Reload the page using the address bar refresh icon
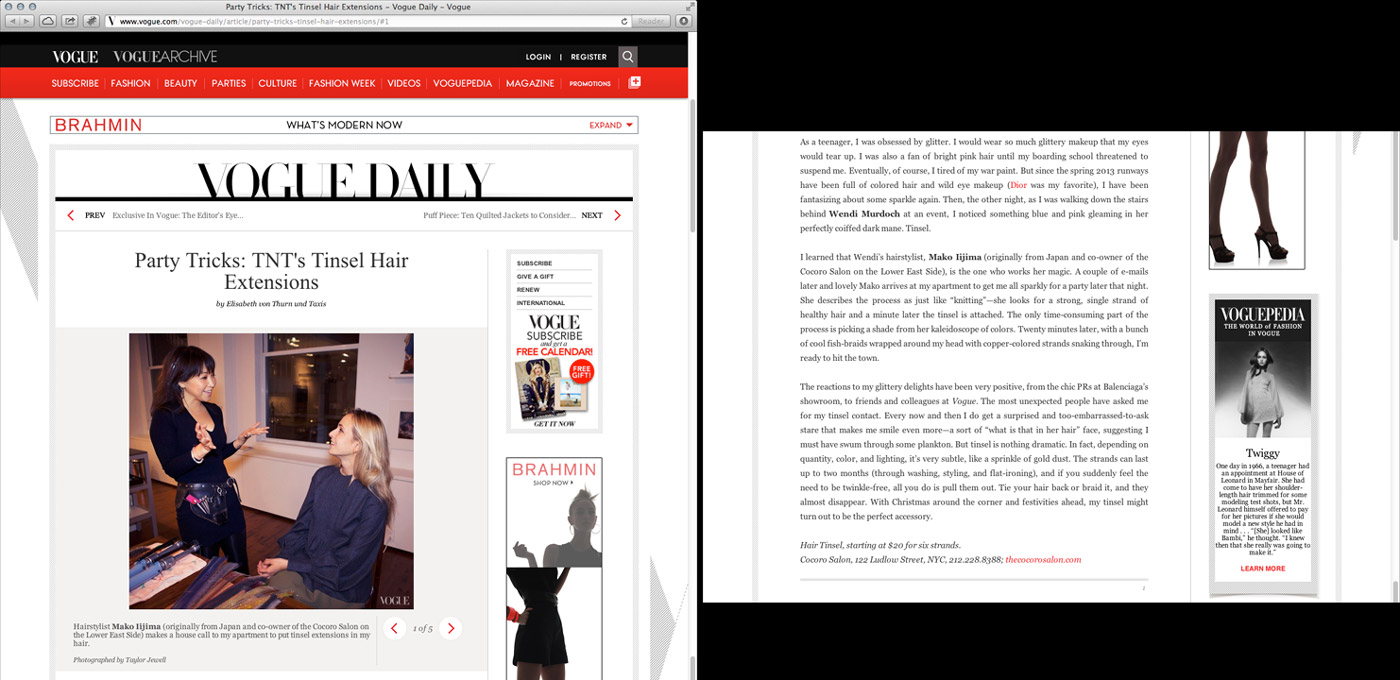1400x680 pixels. 625,21
